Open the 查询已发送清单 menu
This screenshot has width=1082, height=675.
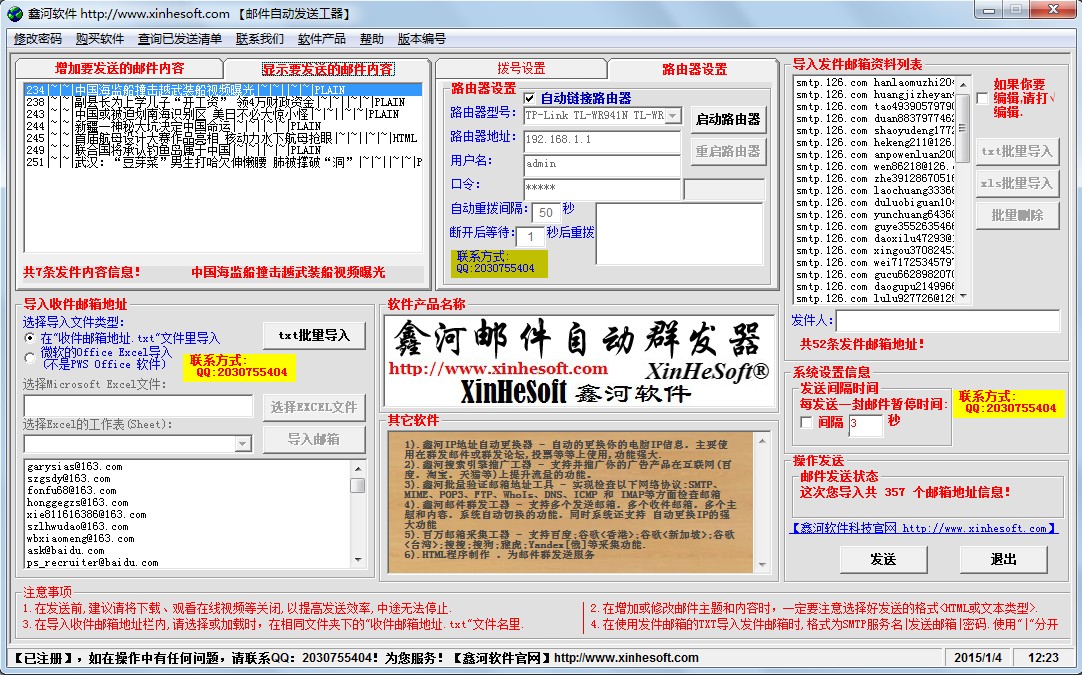pyautogui.click(x=180, y=39)
